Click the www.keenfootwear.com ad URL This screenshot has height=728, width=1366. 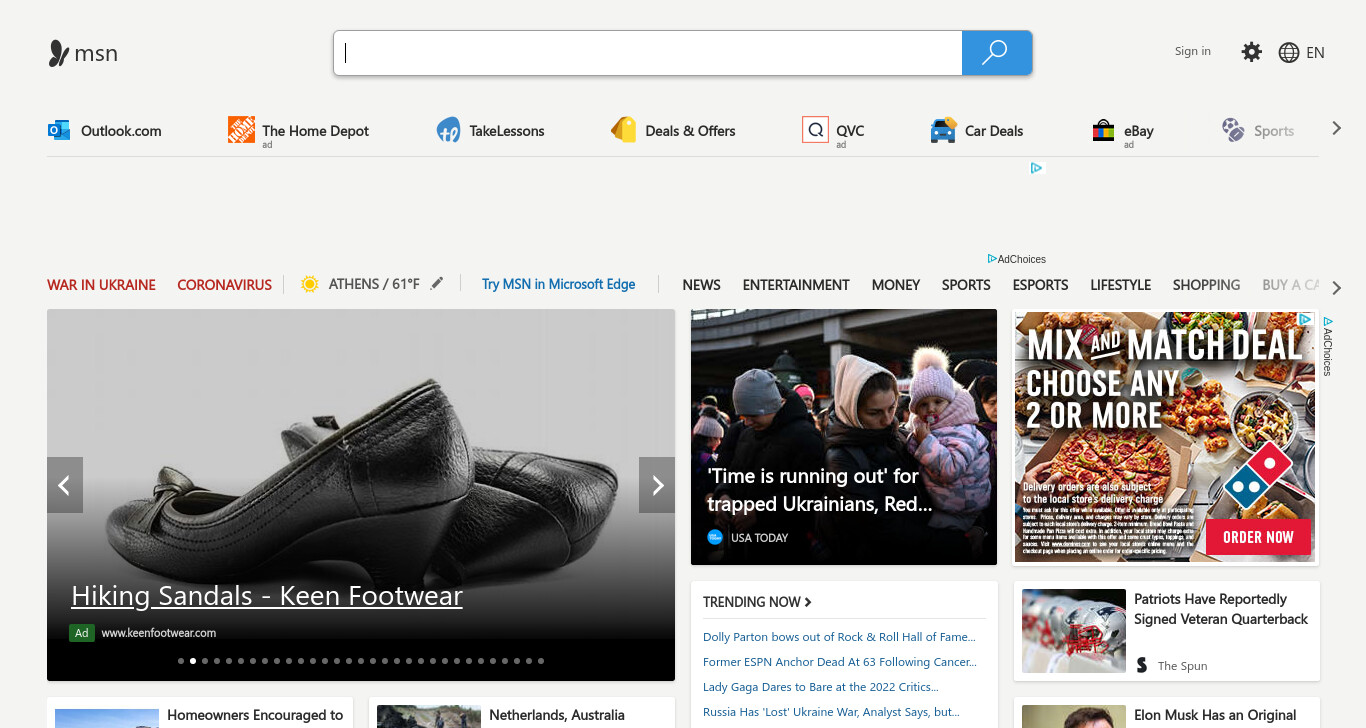pyautogui.click(x=158, y=633)
